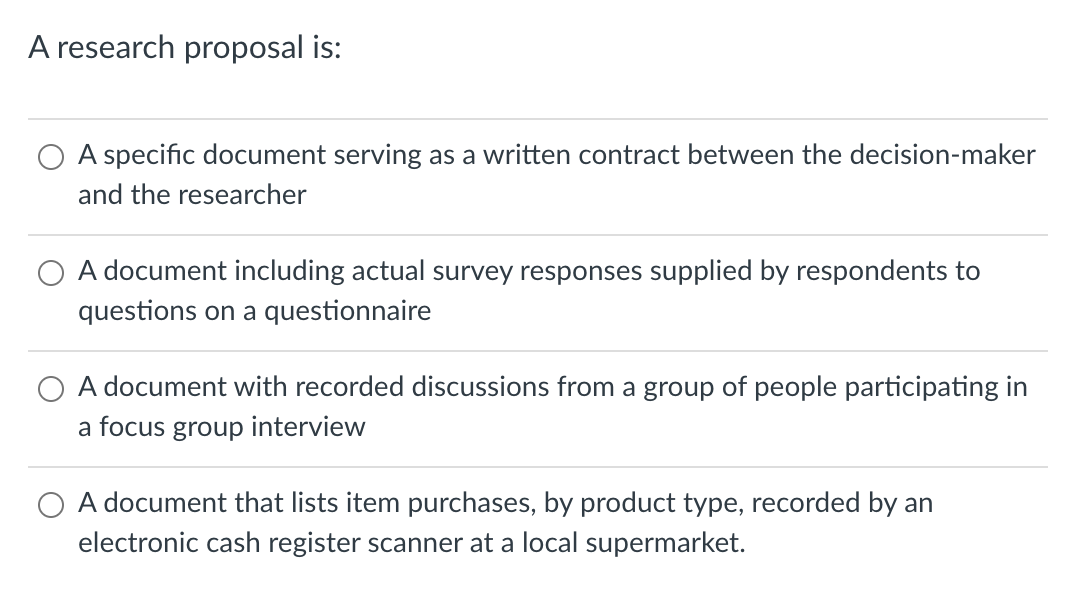
Task: Click the question text 'A research proposal is:'
Action: click(185, 46)
